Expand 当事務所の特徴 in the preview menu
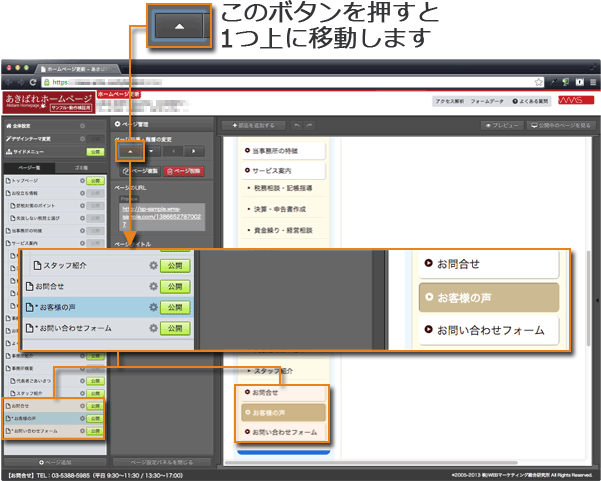Image resolution: width=601 pixels, height=481 pixels. click(x=283, y=149)
